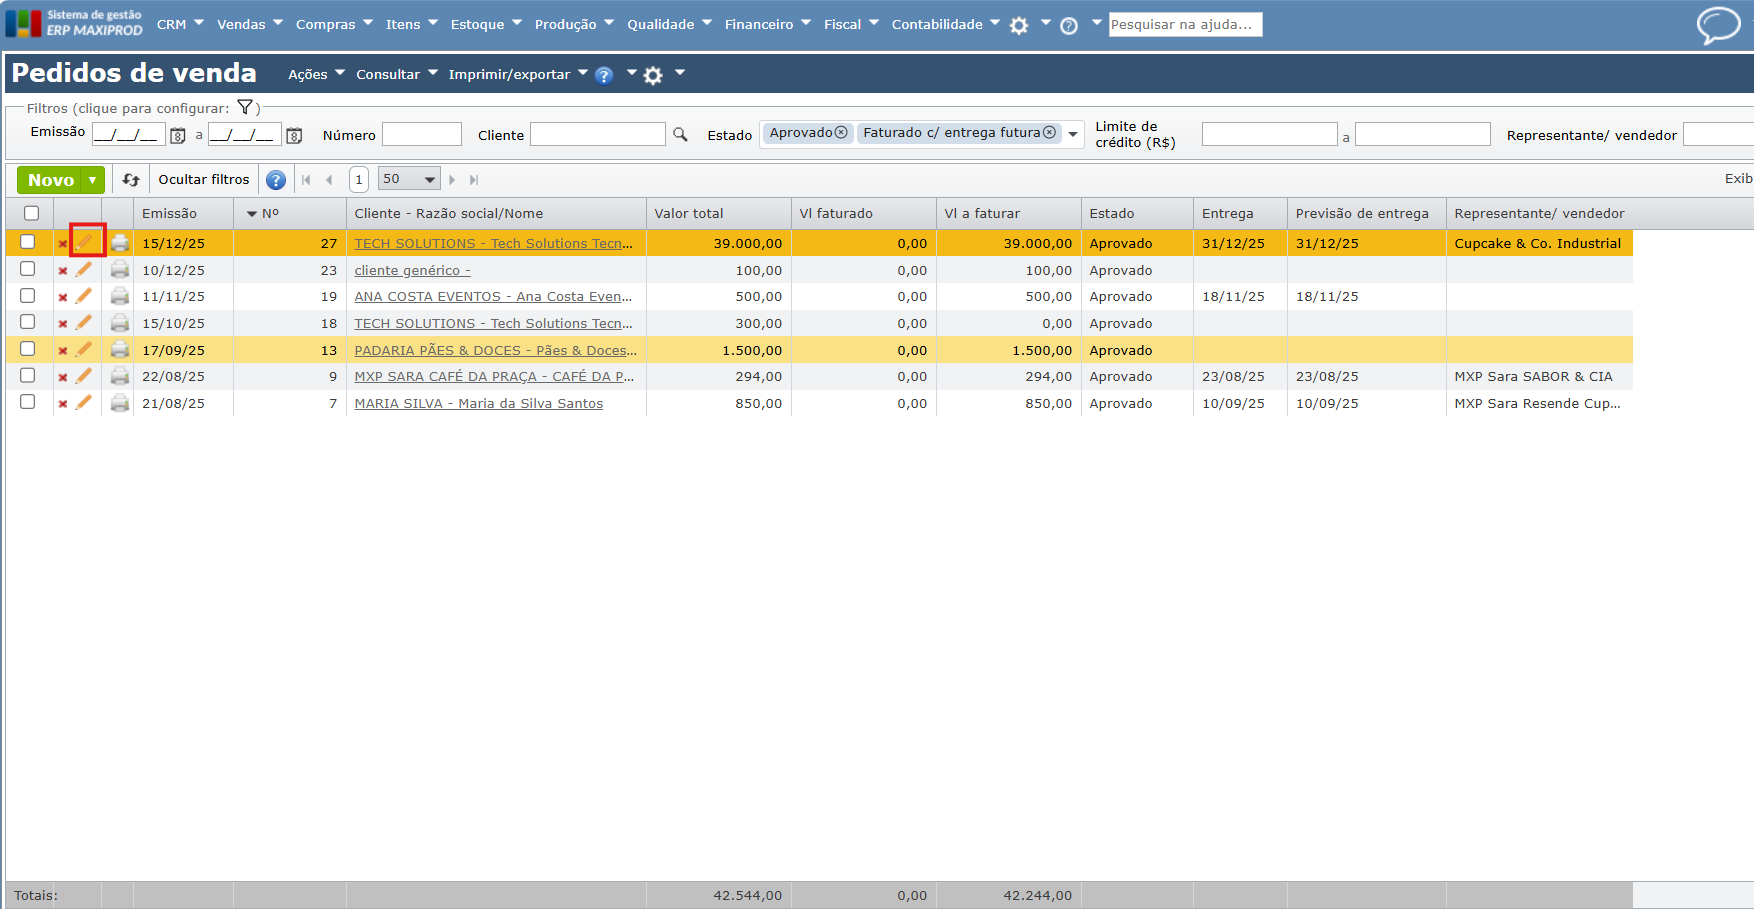The image size is (1754, 909).
Task: Open the top bar settings gear
Action: pyautogui.click(x=1019, y=26)
